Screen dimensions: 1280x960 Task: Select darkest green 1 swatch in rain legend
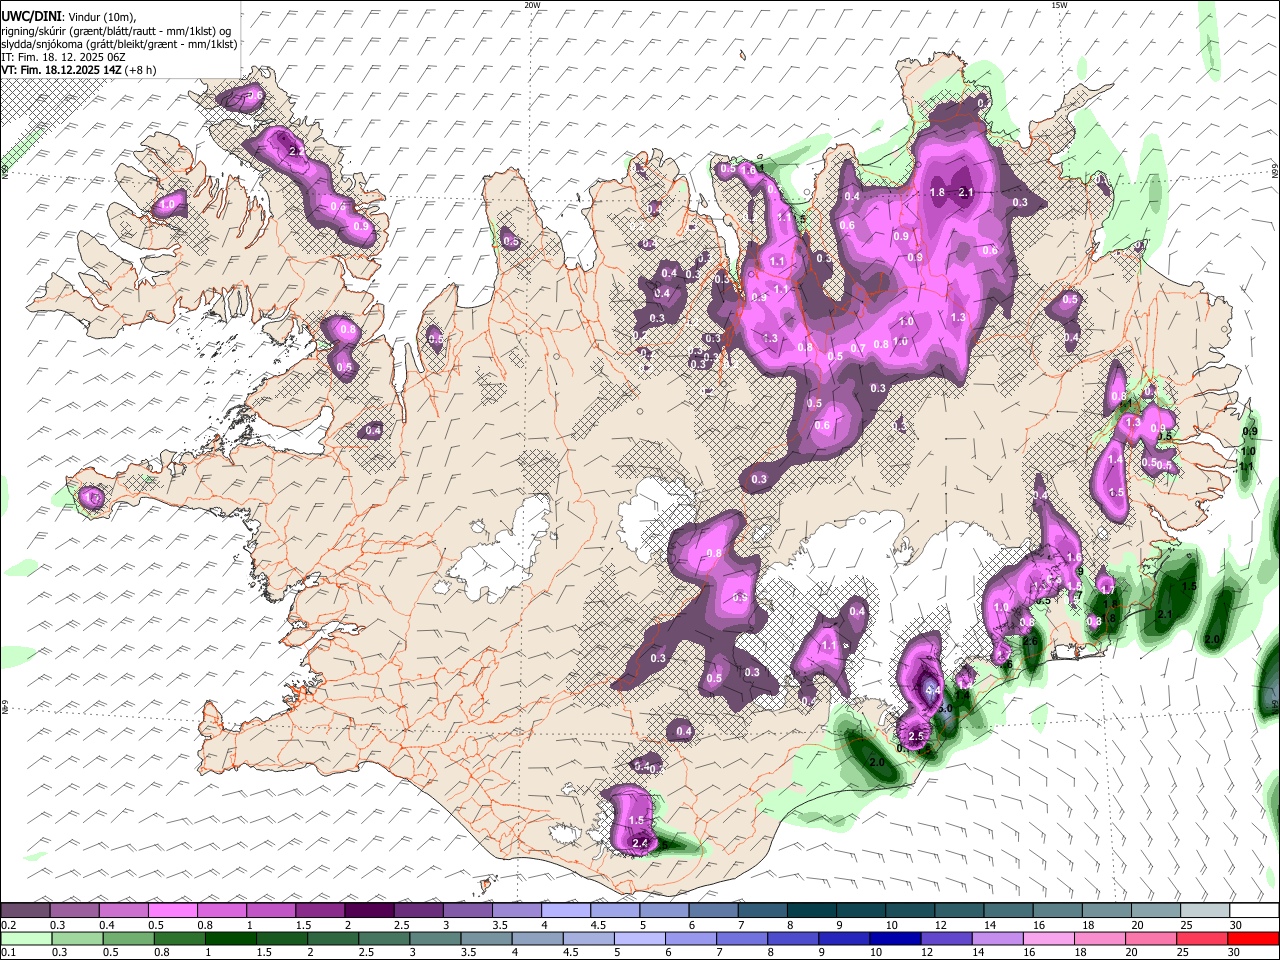(x=231, y=938)
